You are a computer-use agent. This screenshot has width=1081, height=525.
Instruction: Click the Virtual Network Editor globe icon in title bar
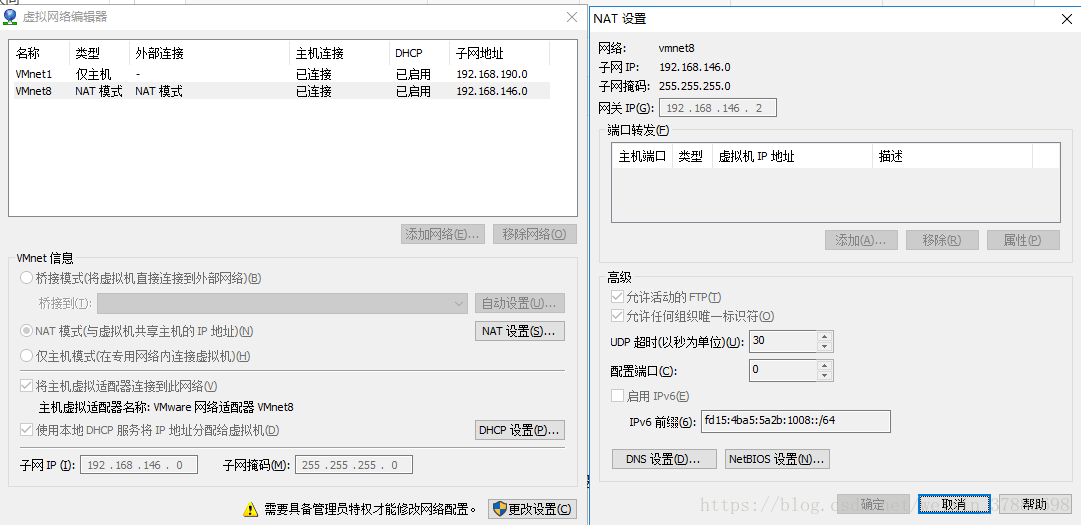pyautogui.click(x=10, y=17)
